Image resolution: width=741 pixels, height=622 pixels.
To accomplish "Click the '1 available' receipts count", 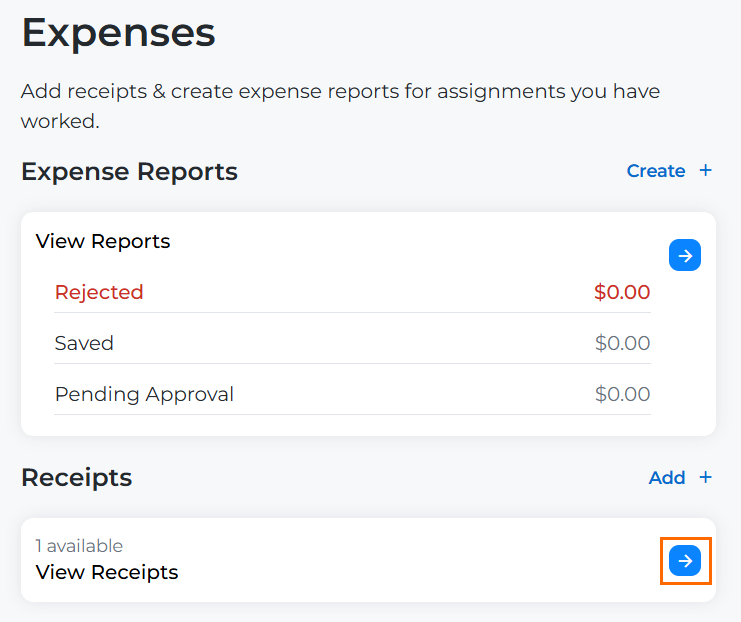I will [x=79, y=546].
